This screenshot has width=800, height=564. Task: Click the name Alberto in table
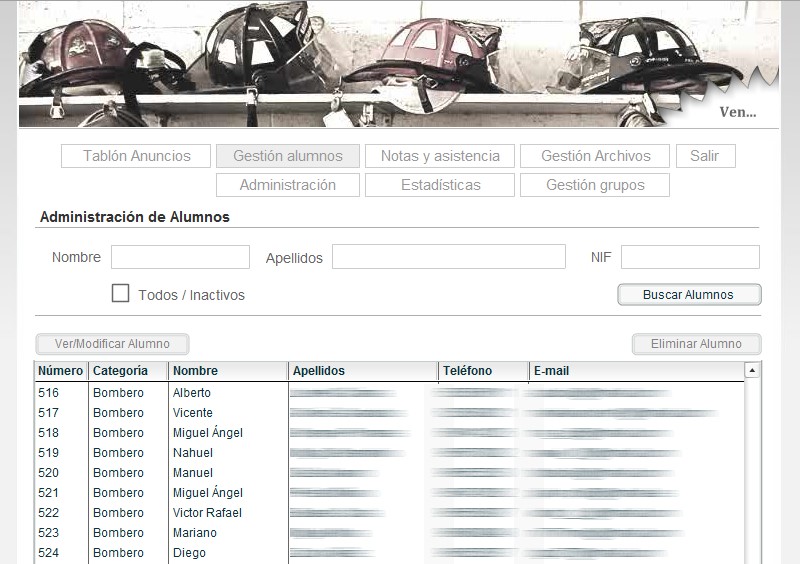click(x=191, y=393)
